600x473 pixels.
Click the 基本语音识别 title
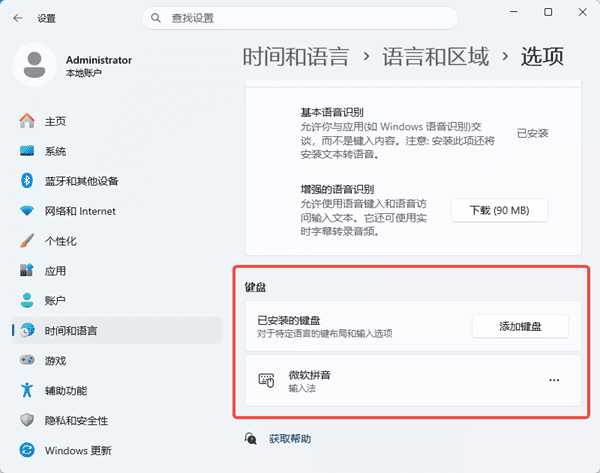tap(332, 112)
